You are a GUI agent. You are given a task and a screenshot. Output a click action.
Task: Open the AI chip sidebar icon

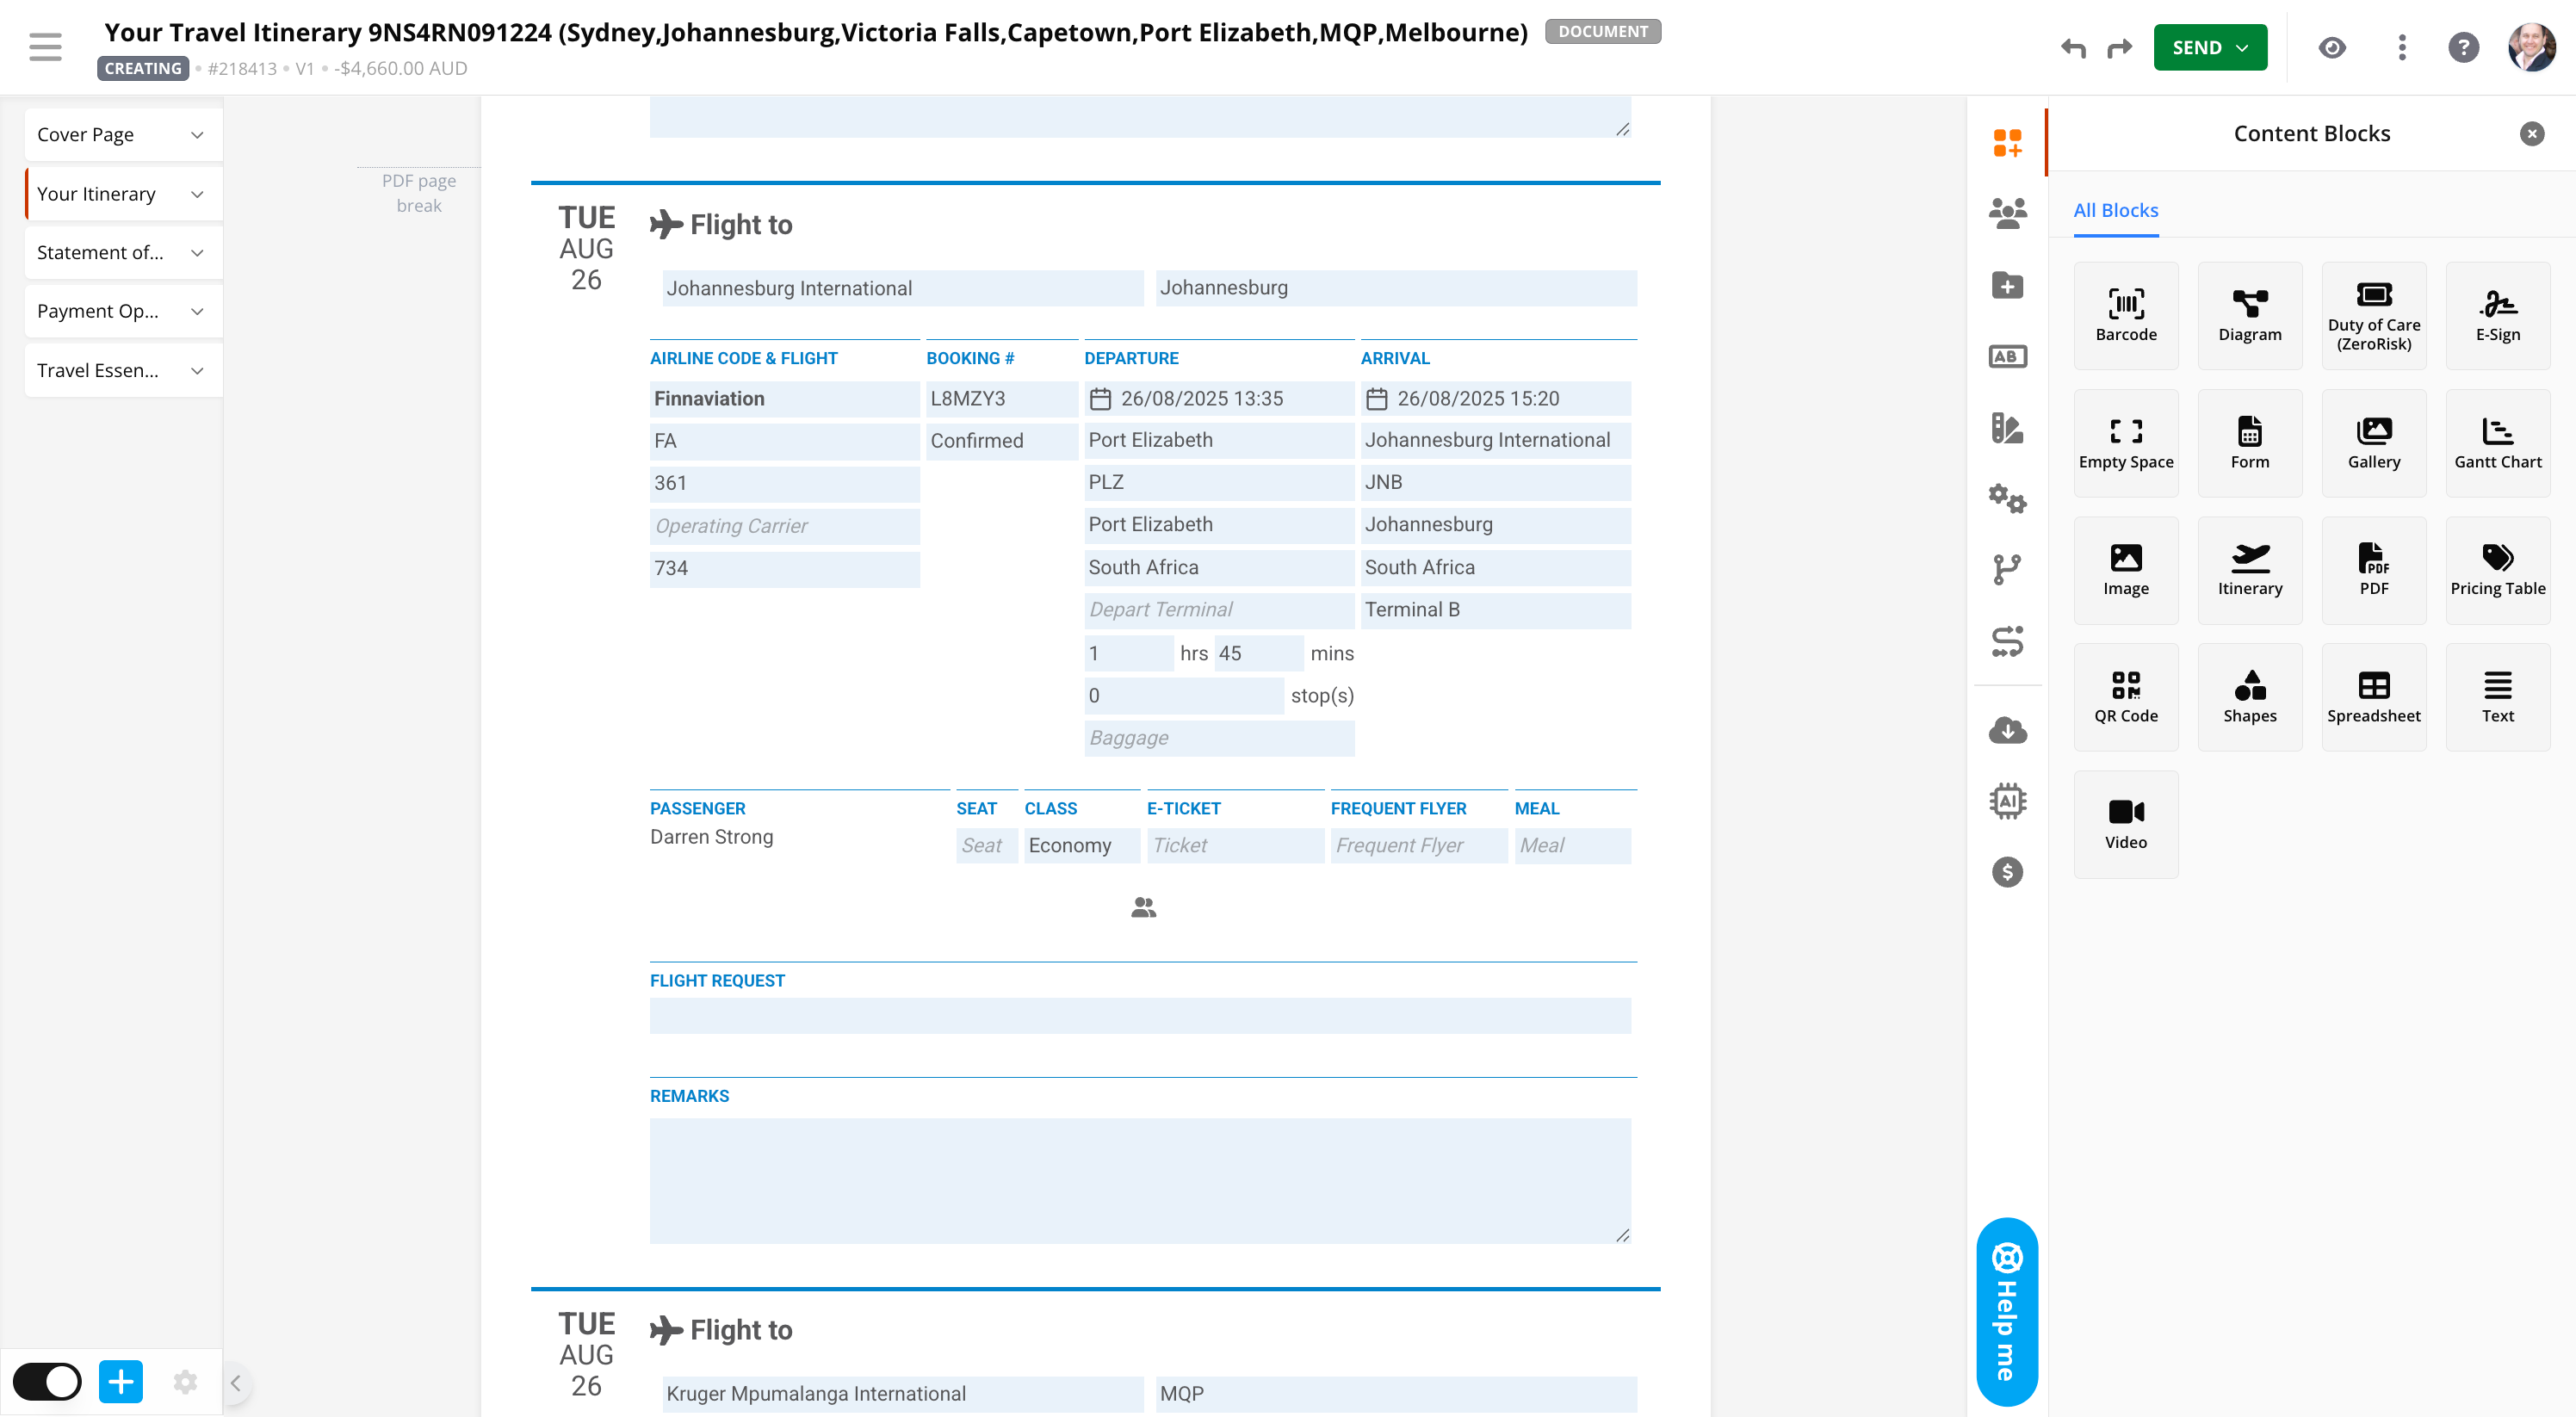click(x=2006, y=801)
